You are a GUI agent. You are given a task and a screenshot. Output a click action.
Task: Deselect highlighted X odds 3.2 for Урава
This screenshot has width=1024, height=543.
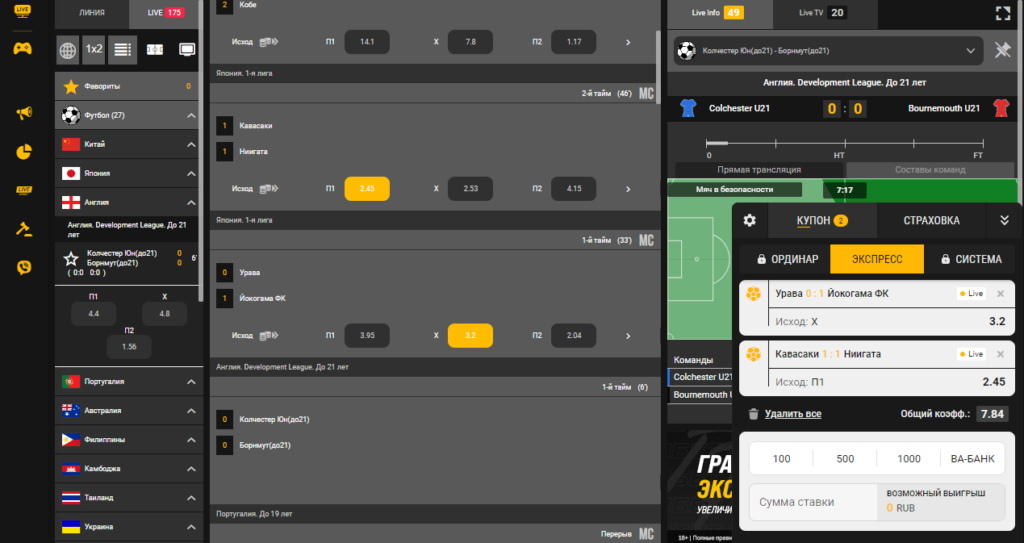point(470,336)
